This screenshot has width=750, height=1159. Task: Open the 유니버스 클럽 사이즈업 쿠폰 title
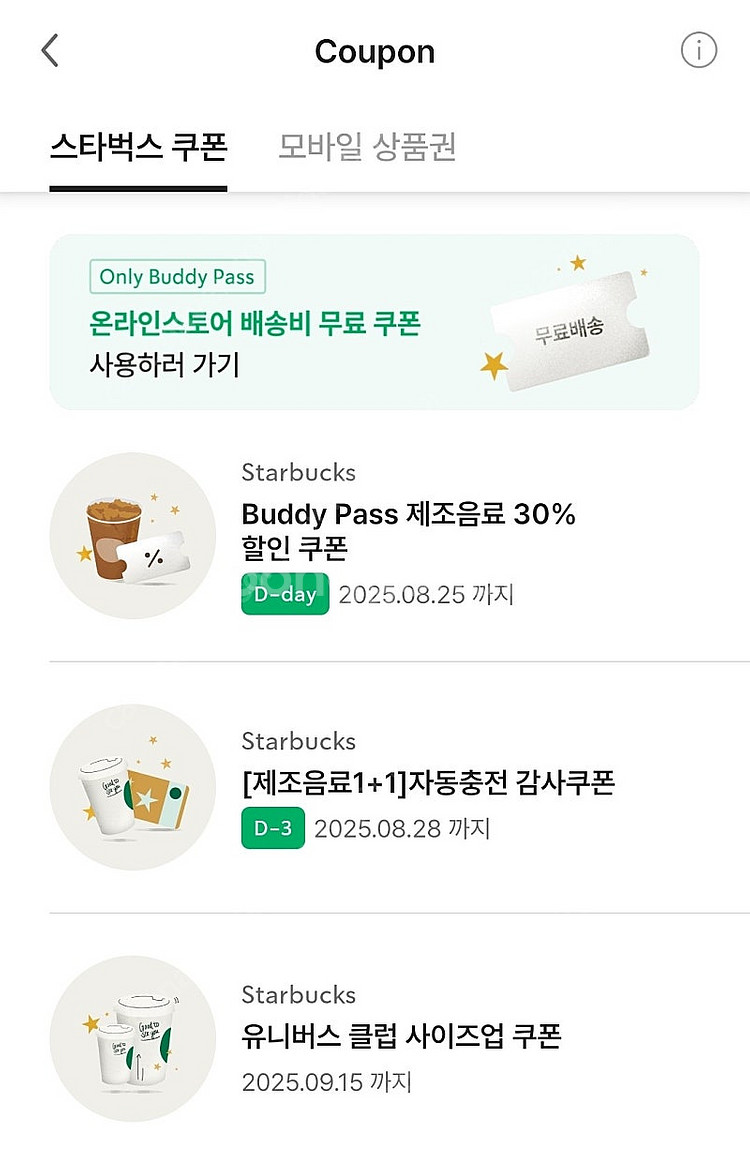click(401, 1035)
